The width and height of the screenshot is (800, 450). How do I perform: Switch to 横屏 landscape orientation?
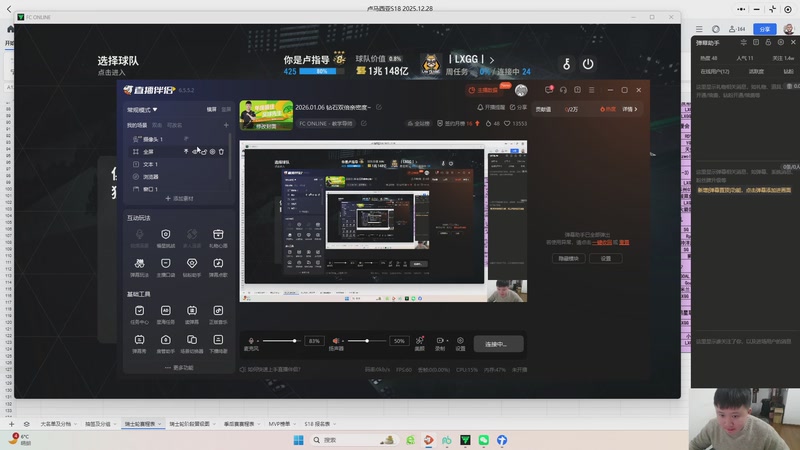click(211, 110)
